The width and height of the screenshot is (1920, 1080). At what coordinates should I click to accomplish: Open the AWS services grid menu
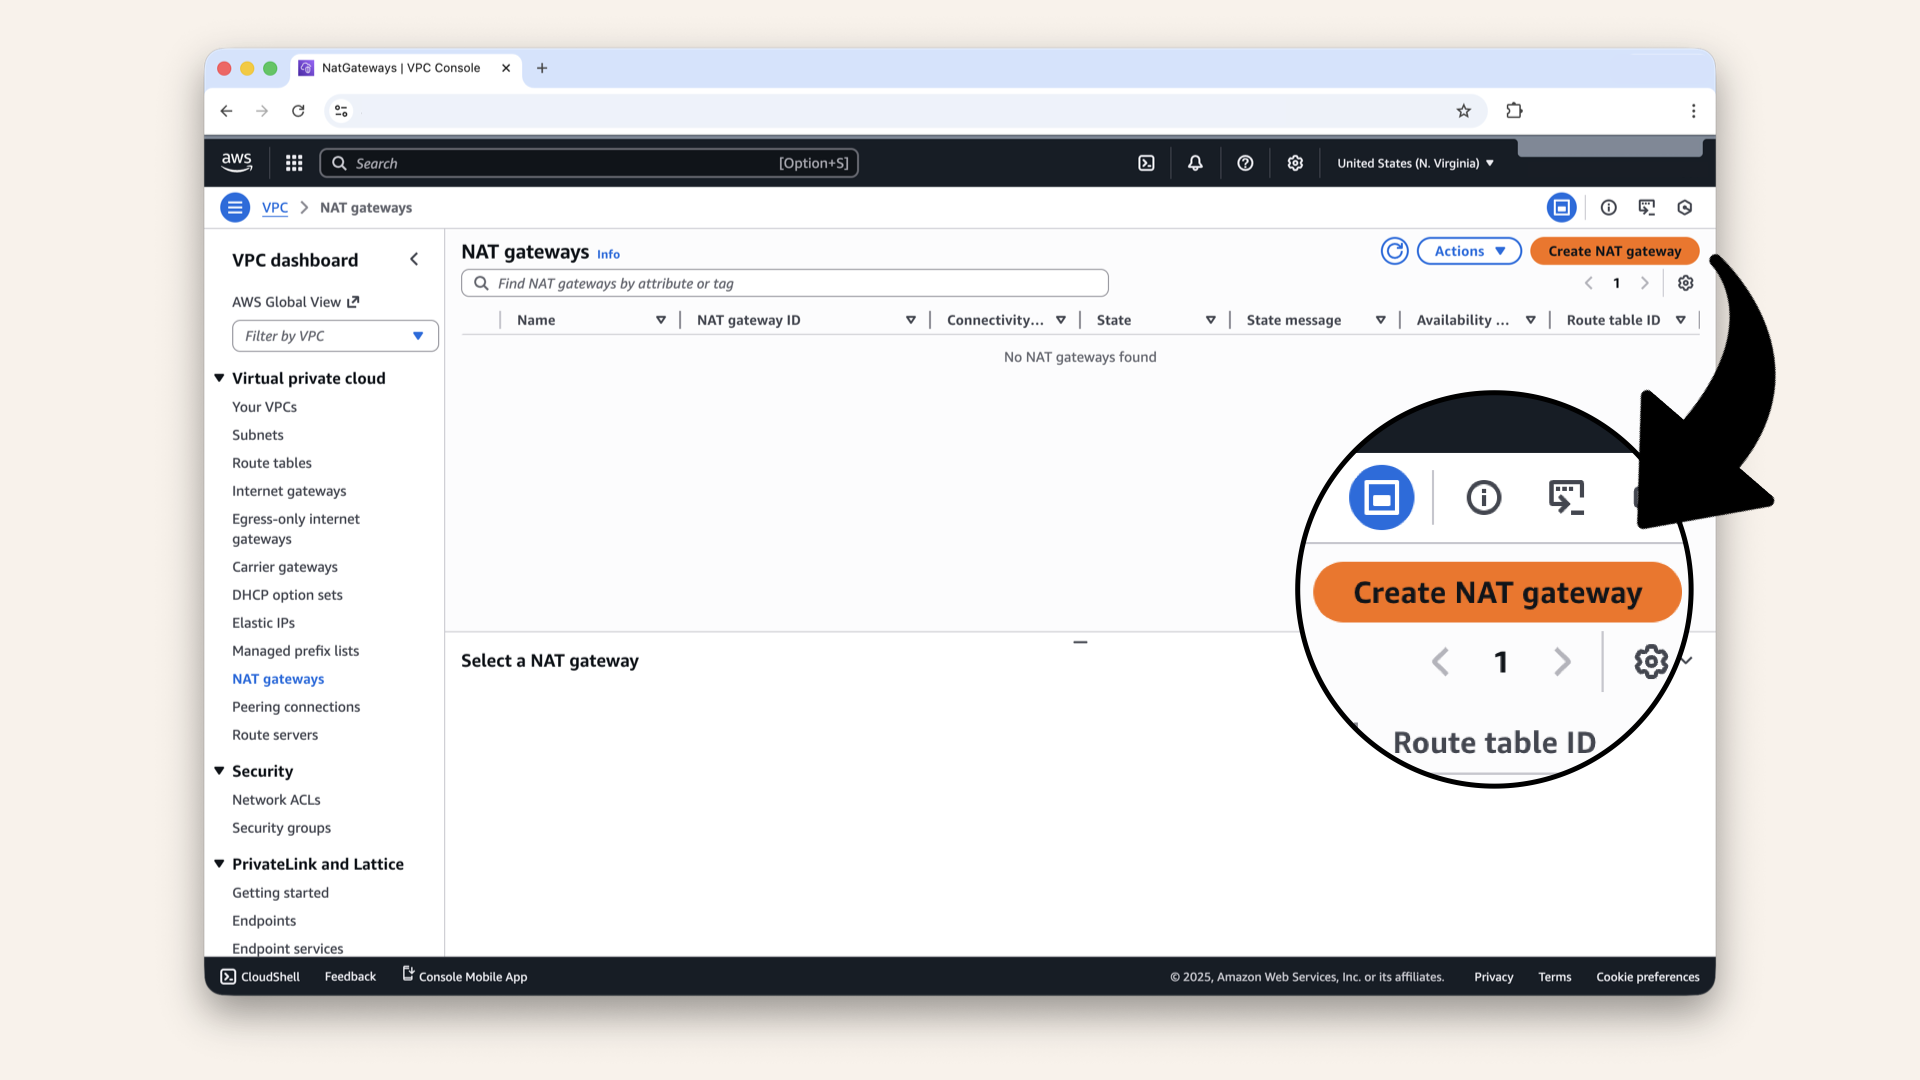coord(293,162)
